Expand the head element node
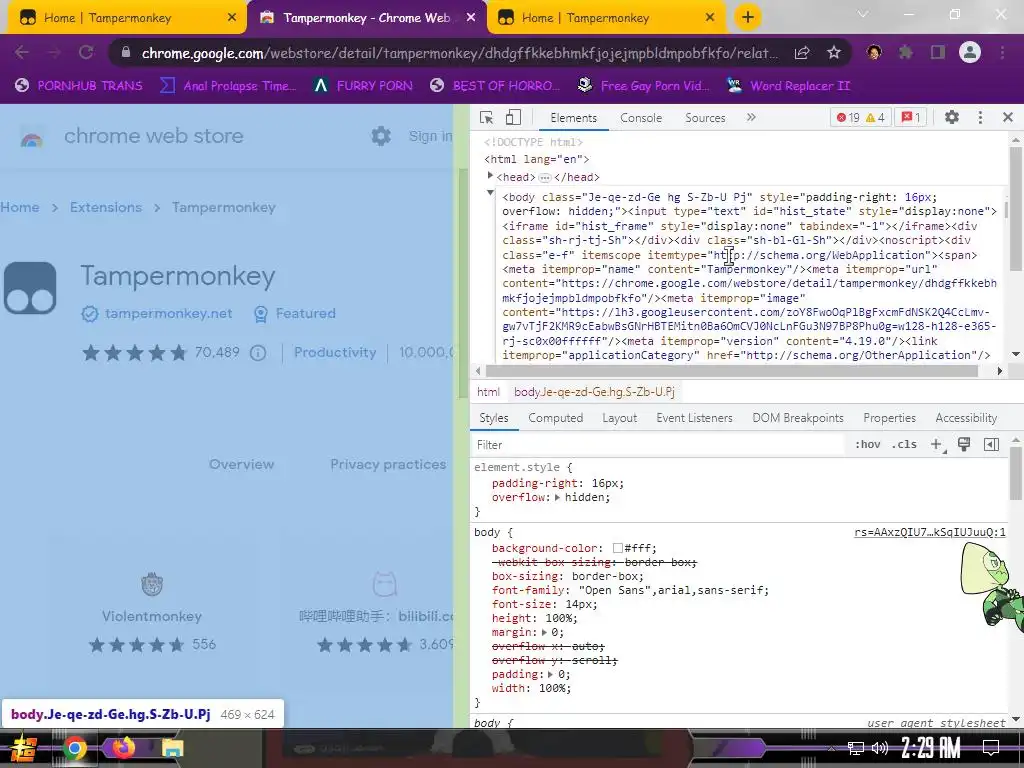The height and width of the screenshot is (768, 1024). [x=490, y=176]
